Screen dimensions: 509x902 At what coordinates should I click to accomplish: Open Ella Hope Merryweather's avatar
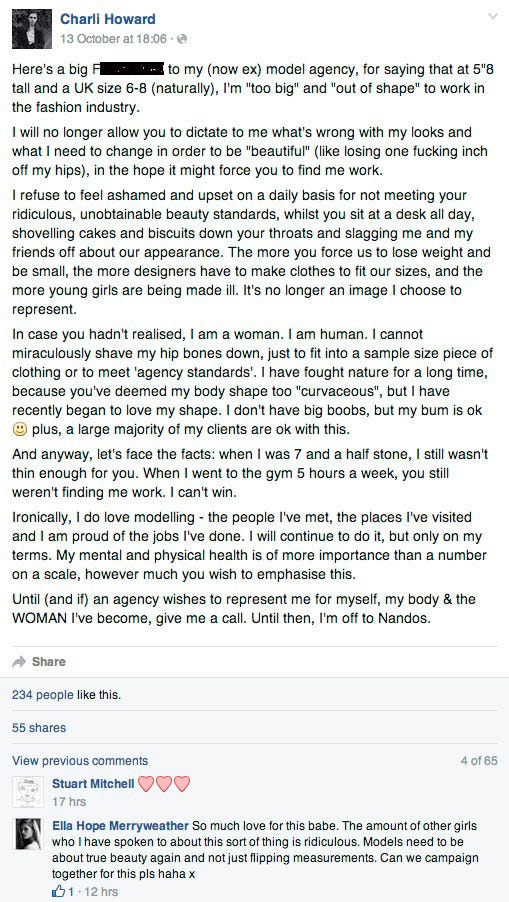[28, 834]
